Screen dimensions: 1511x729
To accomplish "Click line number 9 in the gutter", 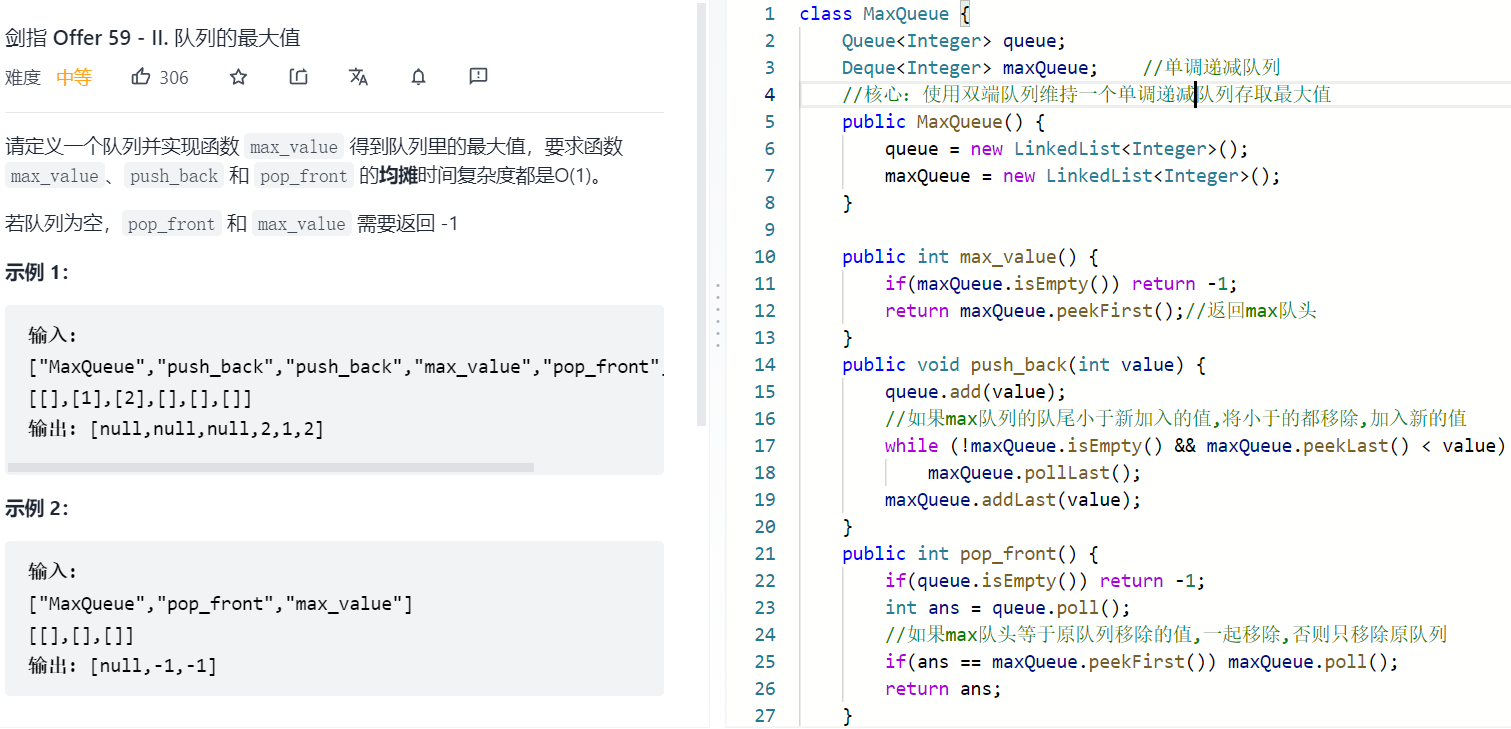I will point(769,230).
